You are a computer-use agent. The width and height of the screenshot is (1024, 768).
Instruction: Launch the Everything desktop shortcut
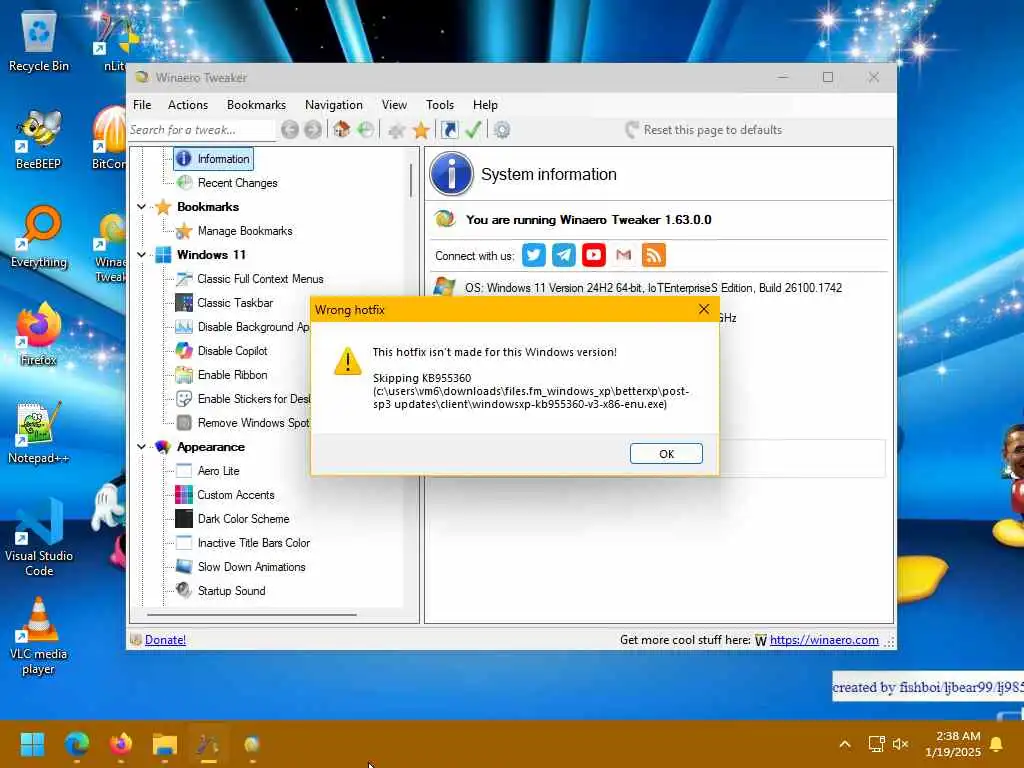(39, 237)
